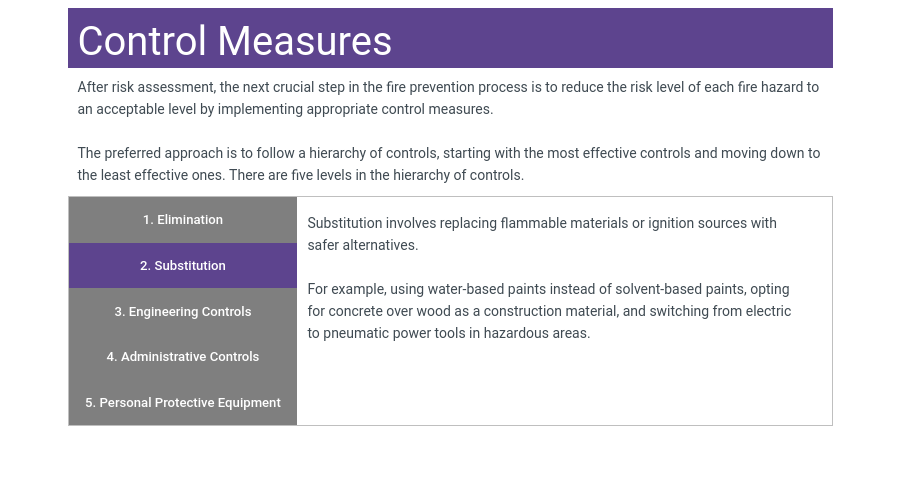Click blank space in Substitution content panel
The image size is (900, 504).
coord(560,390)
